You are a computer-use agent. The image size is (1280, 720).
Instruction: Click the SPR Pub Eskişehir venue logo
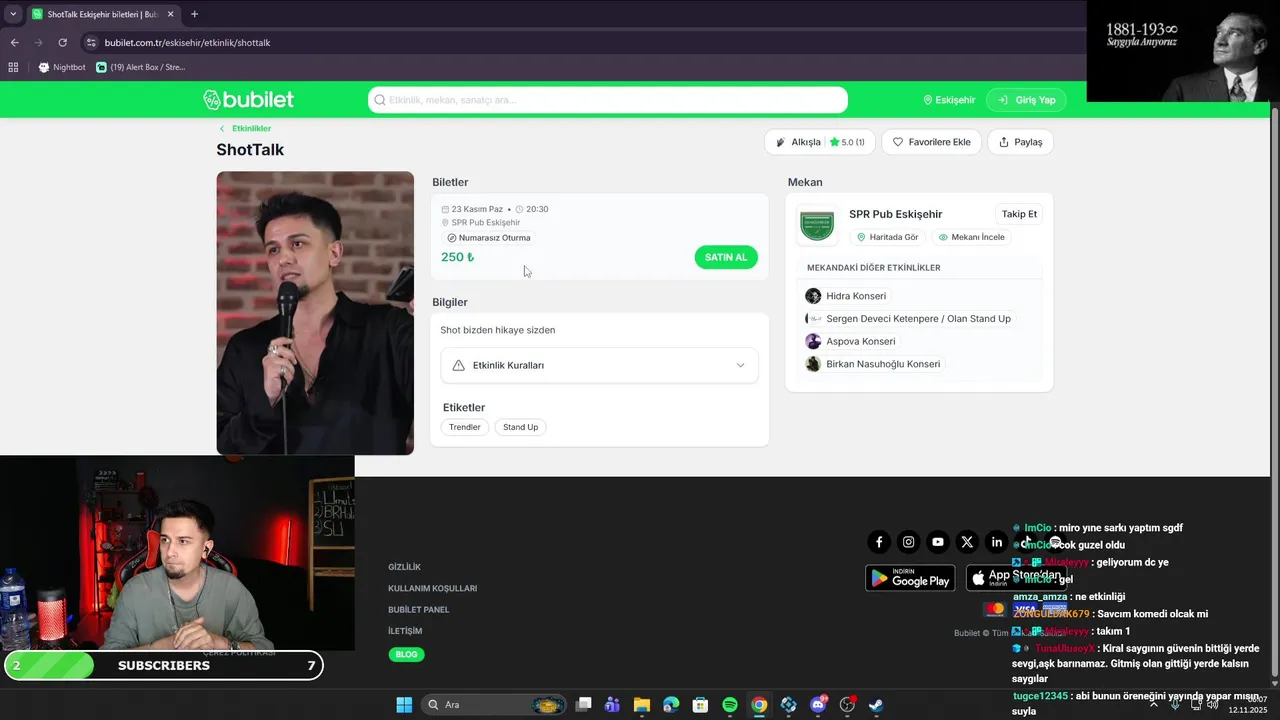817,225
